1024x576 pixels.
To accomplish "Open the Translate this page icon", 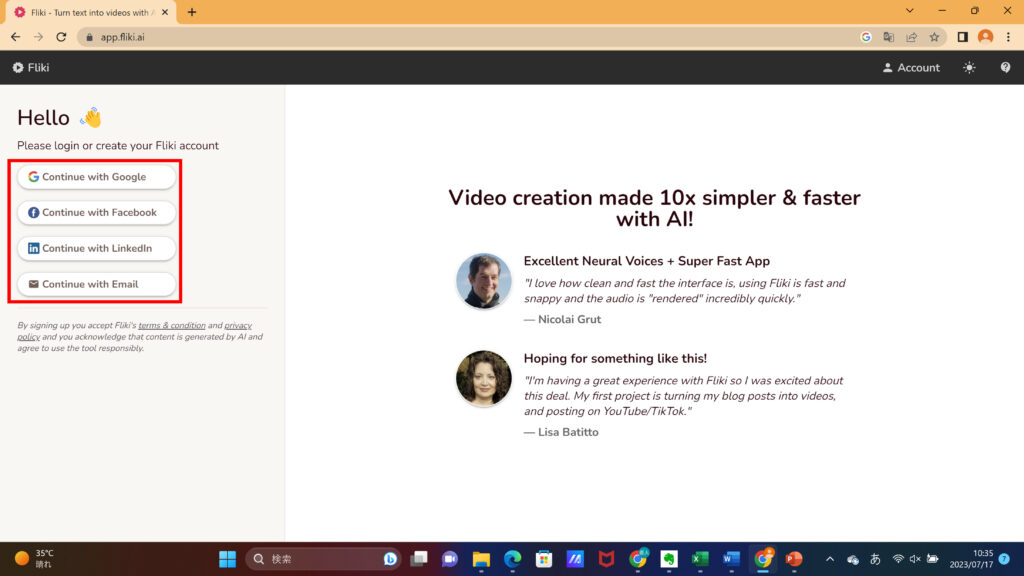I will 889,37.
